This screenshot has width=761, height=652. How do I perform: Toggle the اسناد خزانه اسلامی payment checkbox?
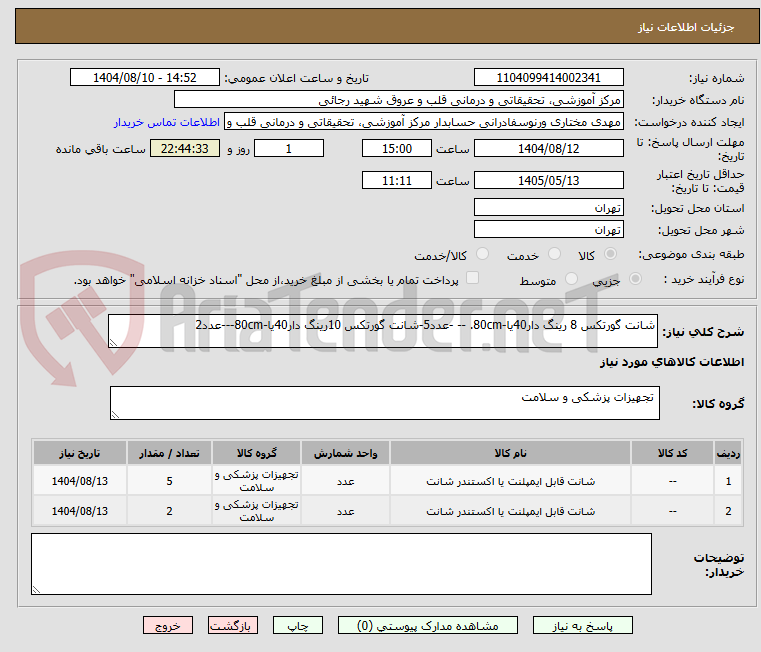point(472,278)
